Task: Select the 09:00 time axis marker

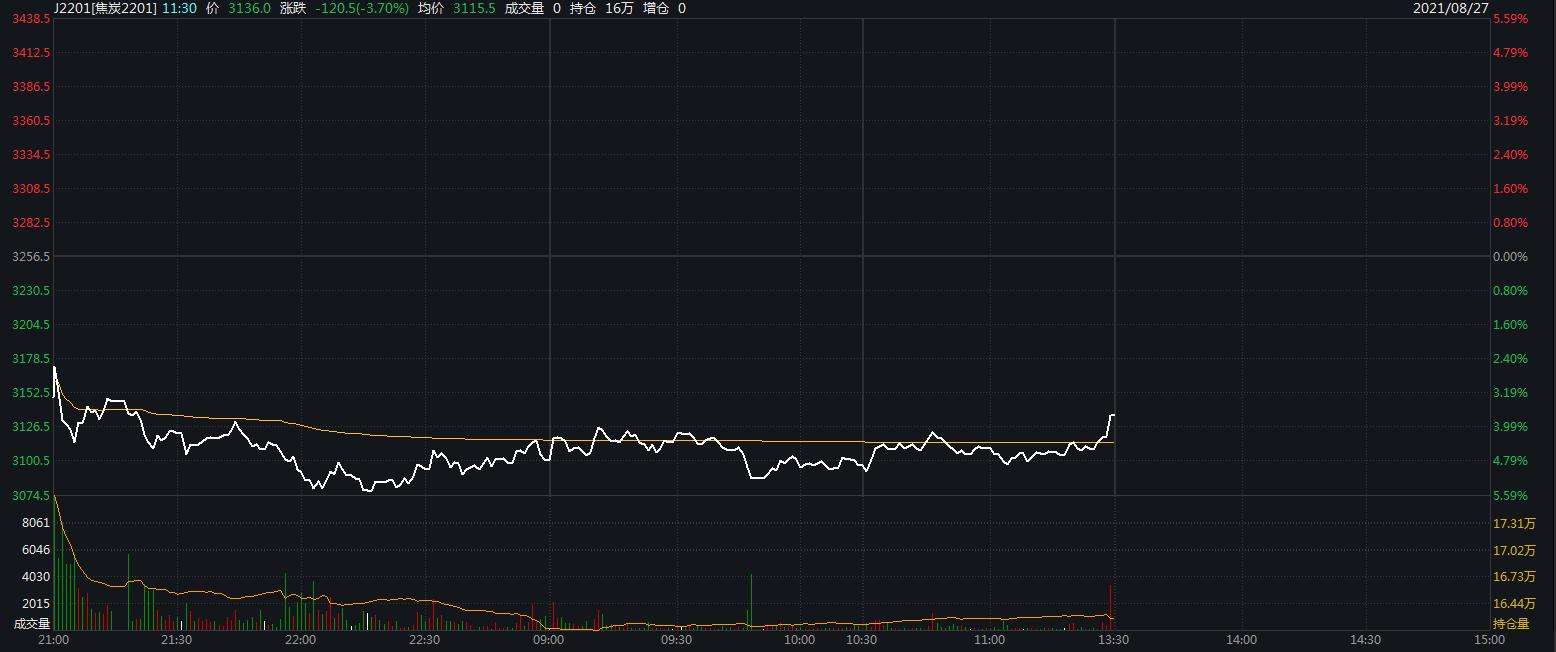Action: pyautogui.click(x=549, y=640)
